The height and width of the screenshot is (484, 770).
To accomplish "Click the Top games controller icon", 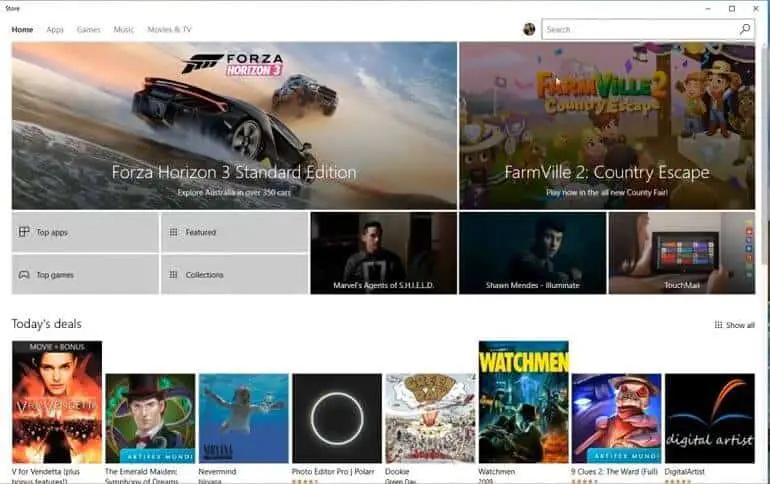I will click(x=24, y=275).
